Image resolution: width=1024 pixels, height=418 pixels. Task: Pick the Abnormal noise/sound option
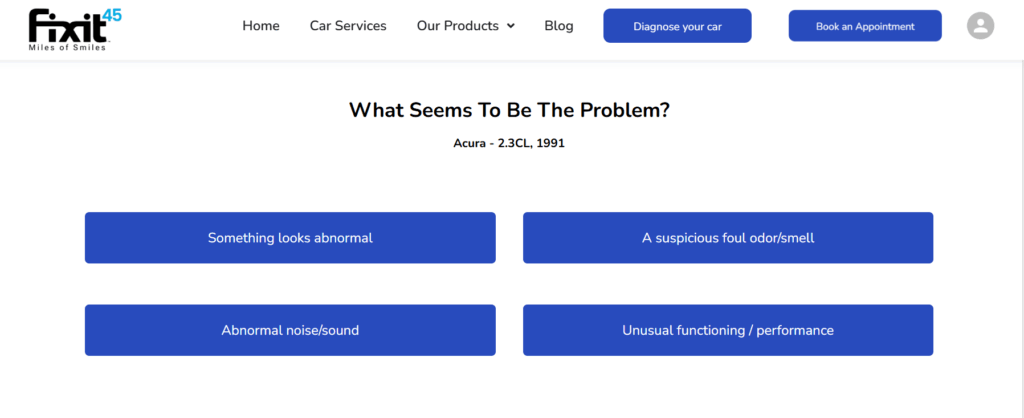click(x=290, y=330)
